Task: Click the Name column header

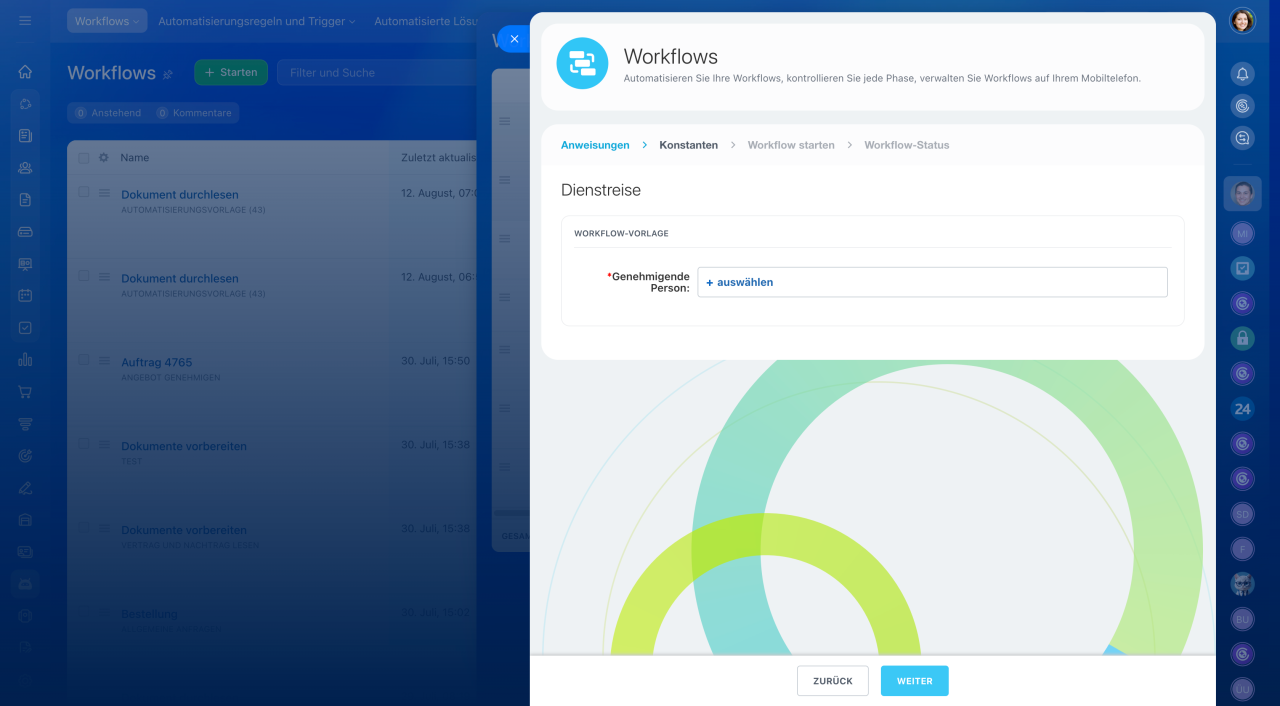Action: 135,158
